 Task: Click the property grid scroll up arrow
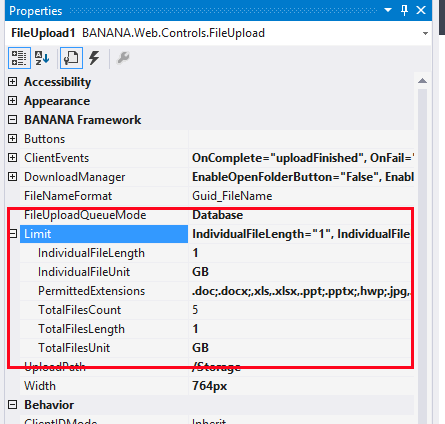pyautogui.click(x=422, y=81)
